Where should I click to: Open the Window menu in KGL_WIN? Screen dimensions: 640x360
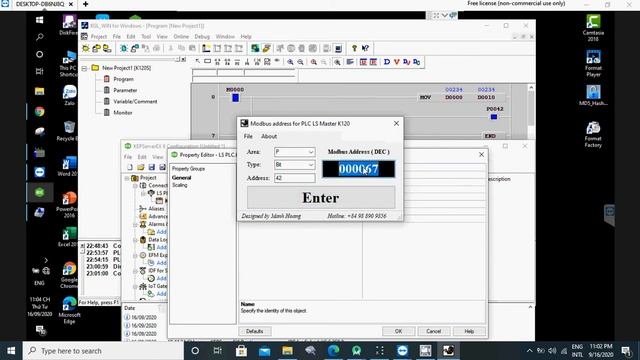225,36
